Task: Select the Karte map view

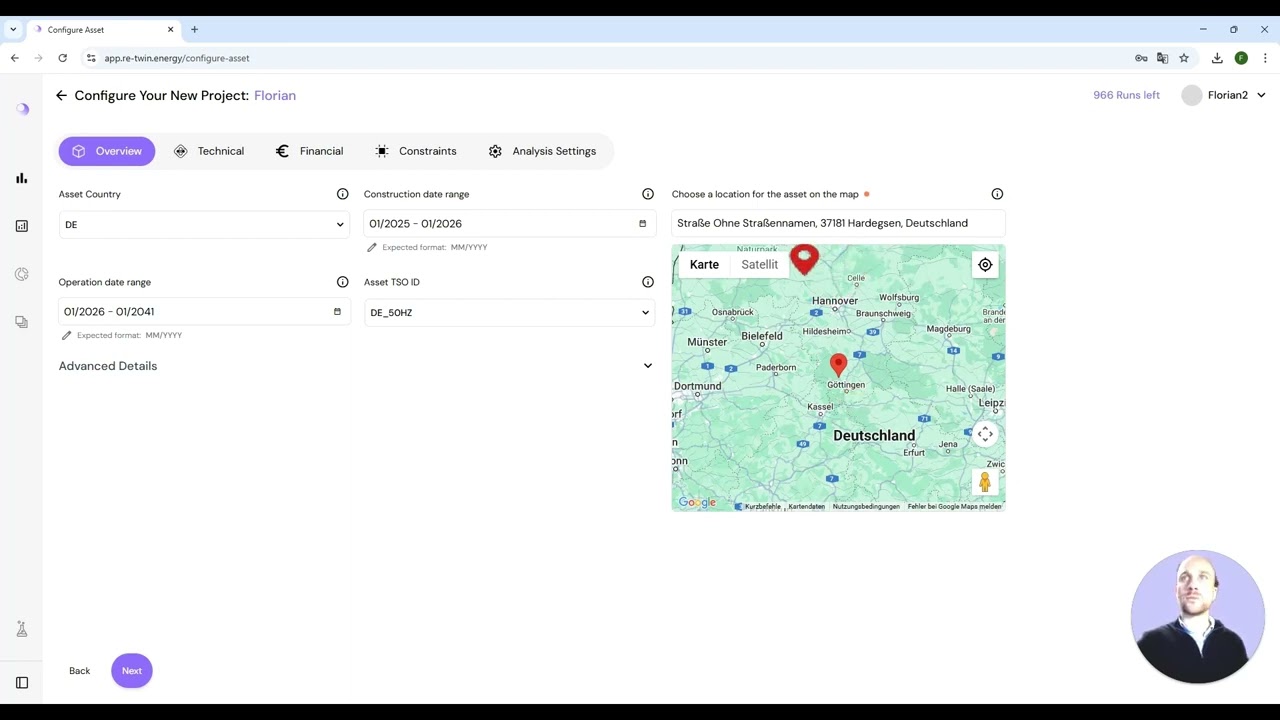Action: (x=704, y=265)
